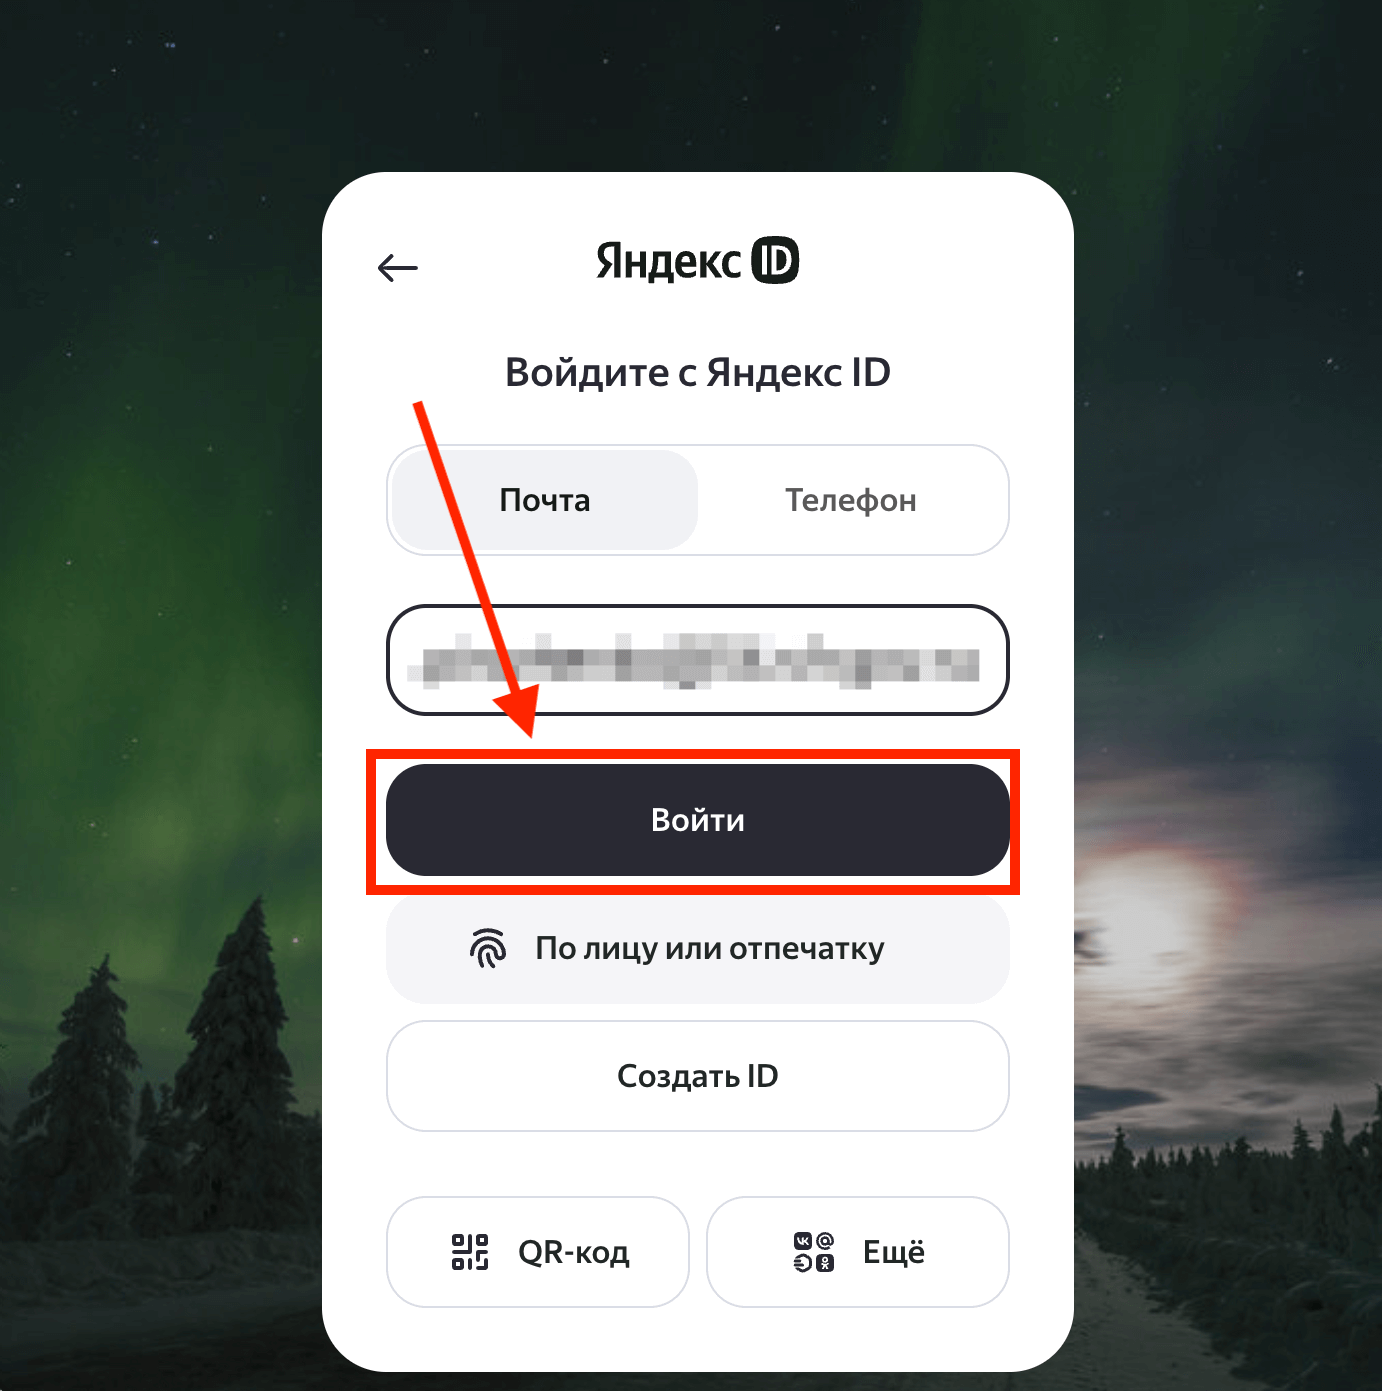Click the Яндекс wordmark in the logo
1382x1391 pixels.
coord(668,261)
